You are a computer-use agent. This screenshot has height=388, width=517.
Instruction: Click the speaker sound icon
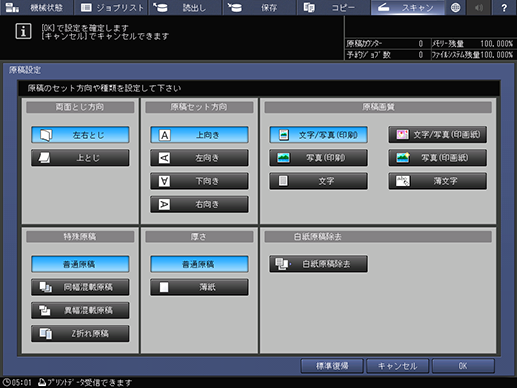479,7
